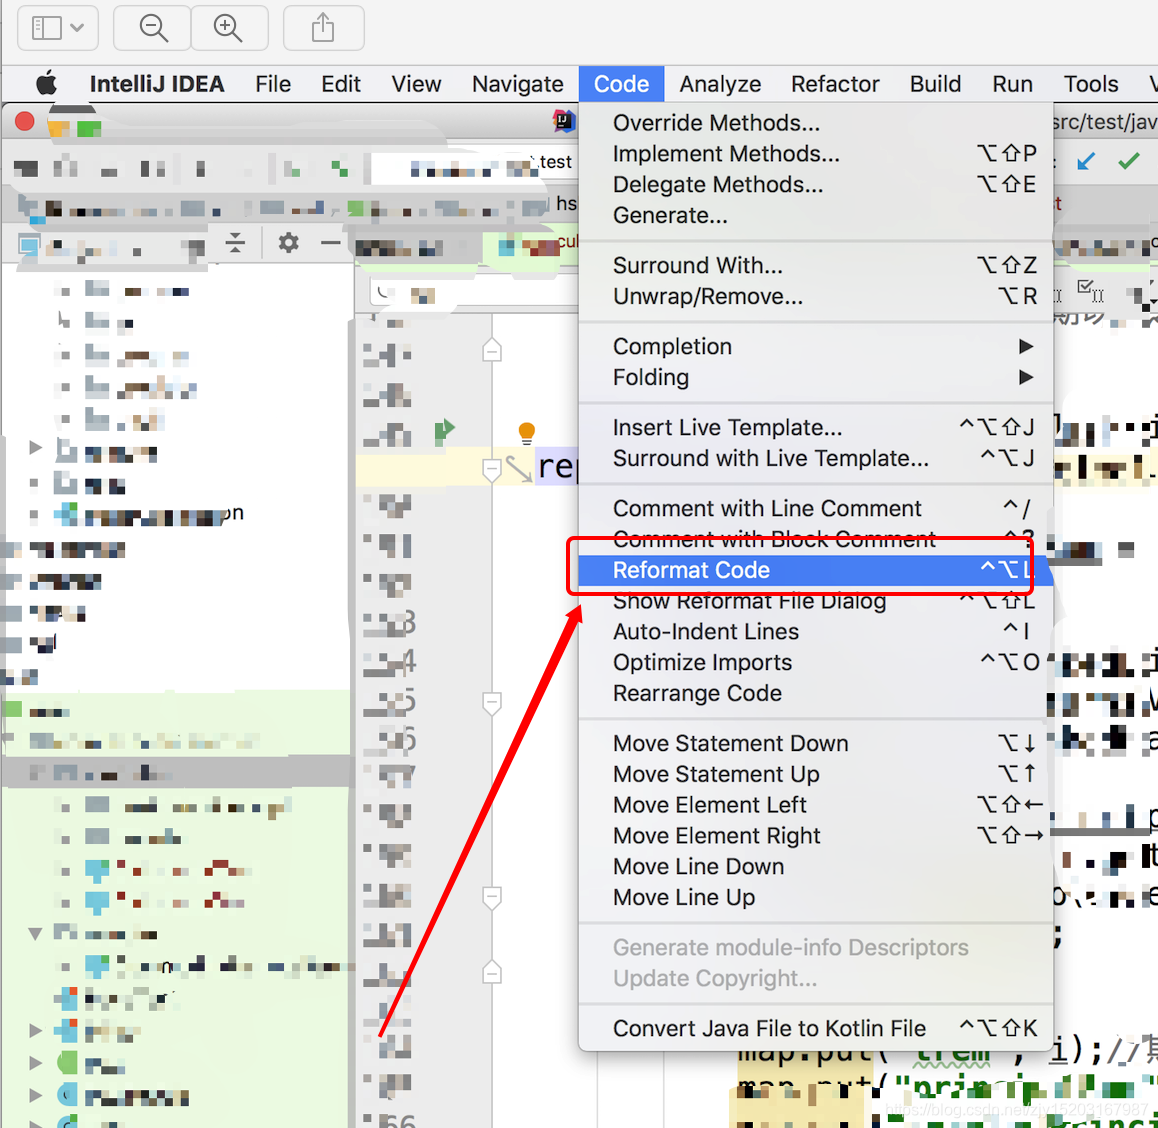Viewport: 1158px width, 1128px height.
Task: Choose Auto-Indent Lines entry
Action: (x=815, y=632)
